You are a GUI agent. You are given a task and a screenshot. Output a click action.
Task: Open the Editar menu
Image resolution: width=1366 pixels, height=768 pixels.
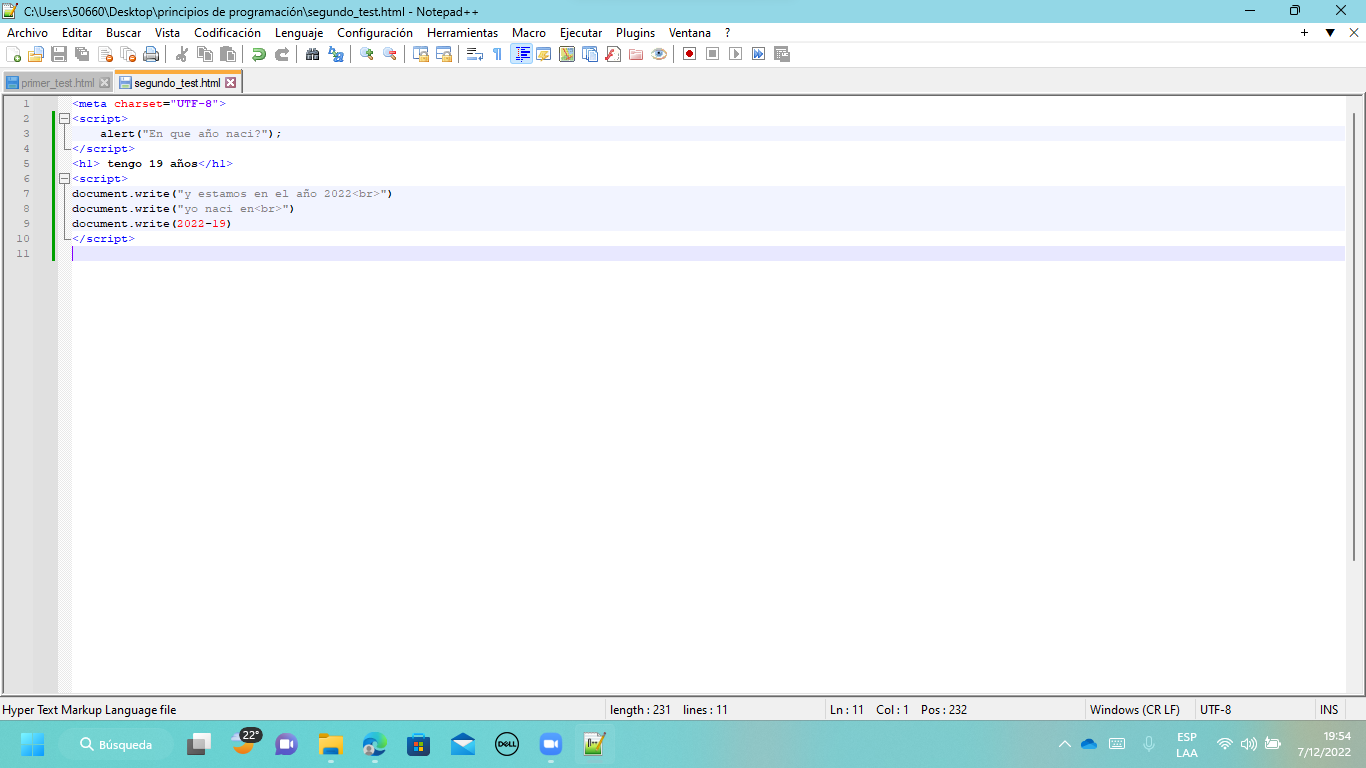(77, 33)
